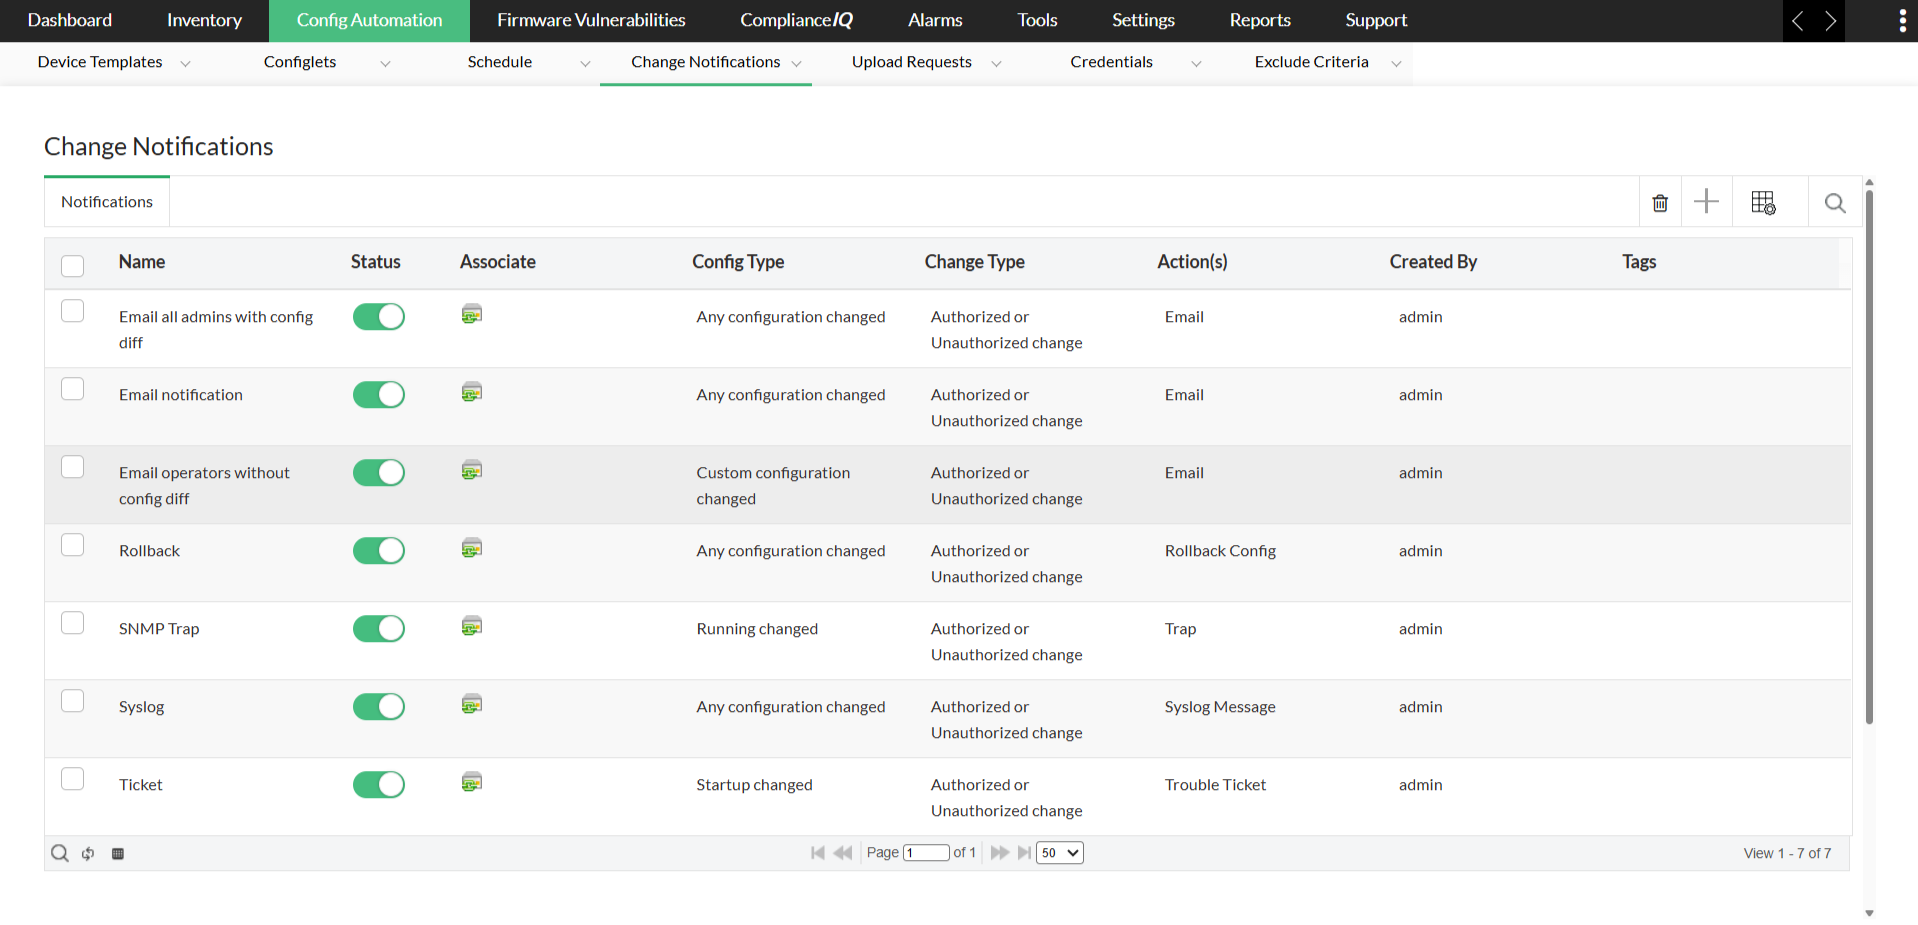Click the refresh icon in table footer
1918x925 pixels.
pos(88,853)
